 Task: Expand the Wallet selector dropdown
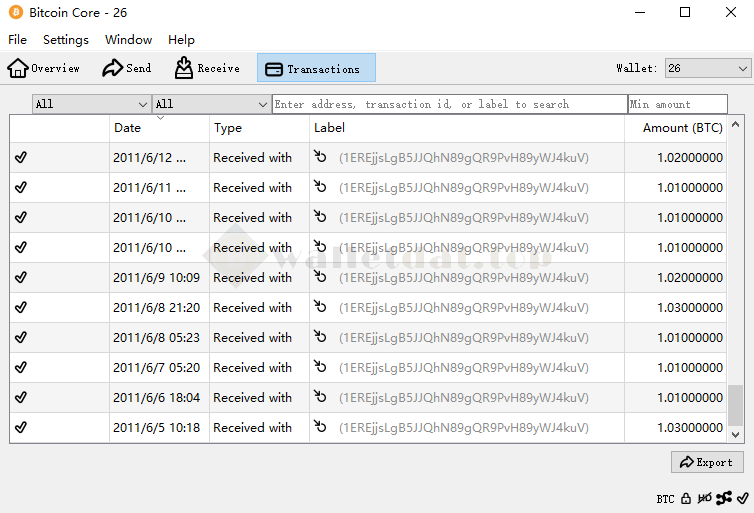pos(707,68)
